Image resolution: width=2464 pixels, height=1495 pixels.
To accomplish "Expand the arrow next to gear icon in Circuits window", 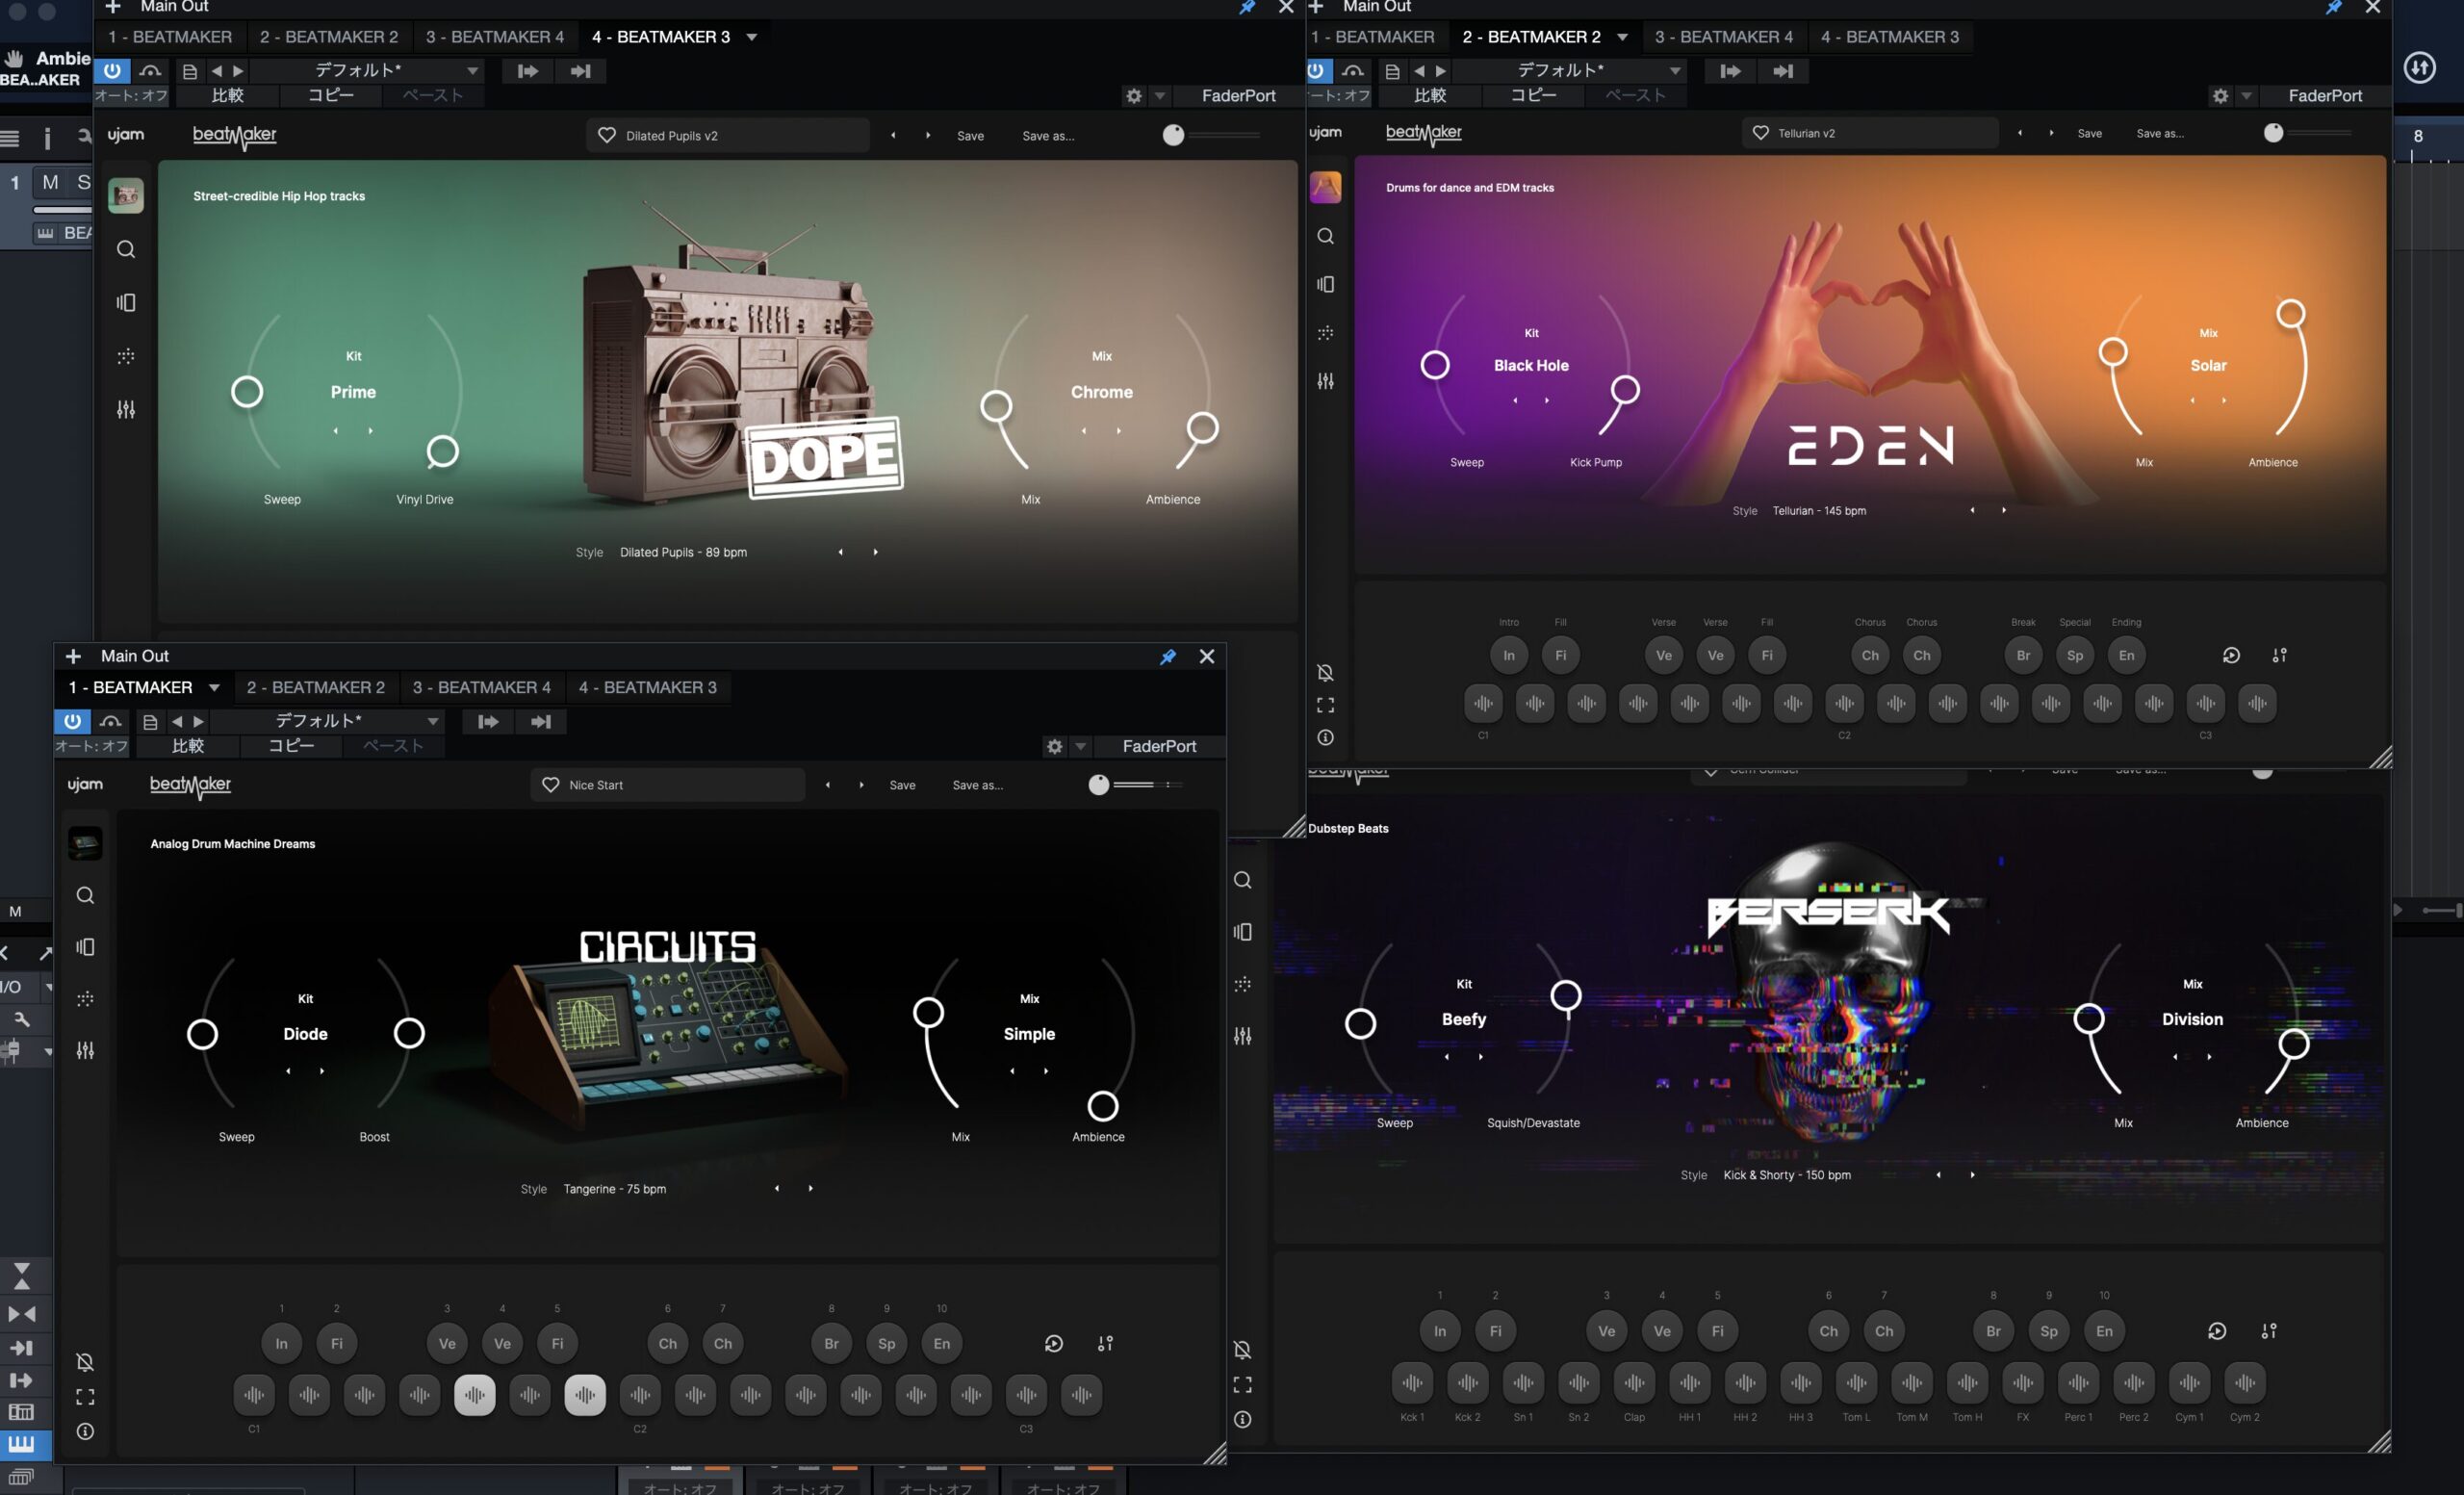I will (x=1080, y=746).
